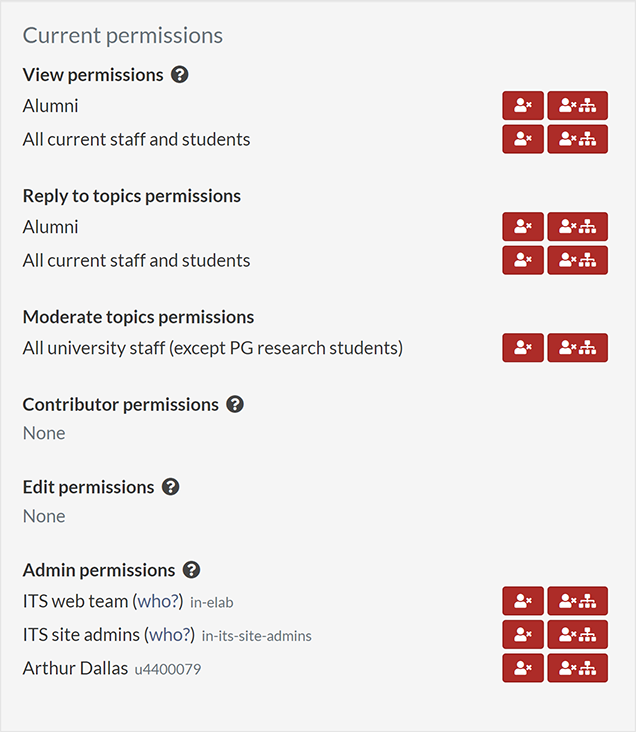The height and width of the screenshot is (732, 636).
Task: Remove ITS site admins admin permission
Action: (x=523, y=634)
